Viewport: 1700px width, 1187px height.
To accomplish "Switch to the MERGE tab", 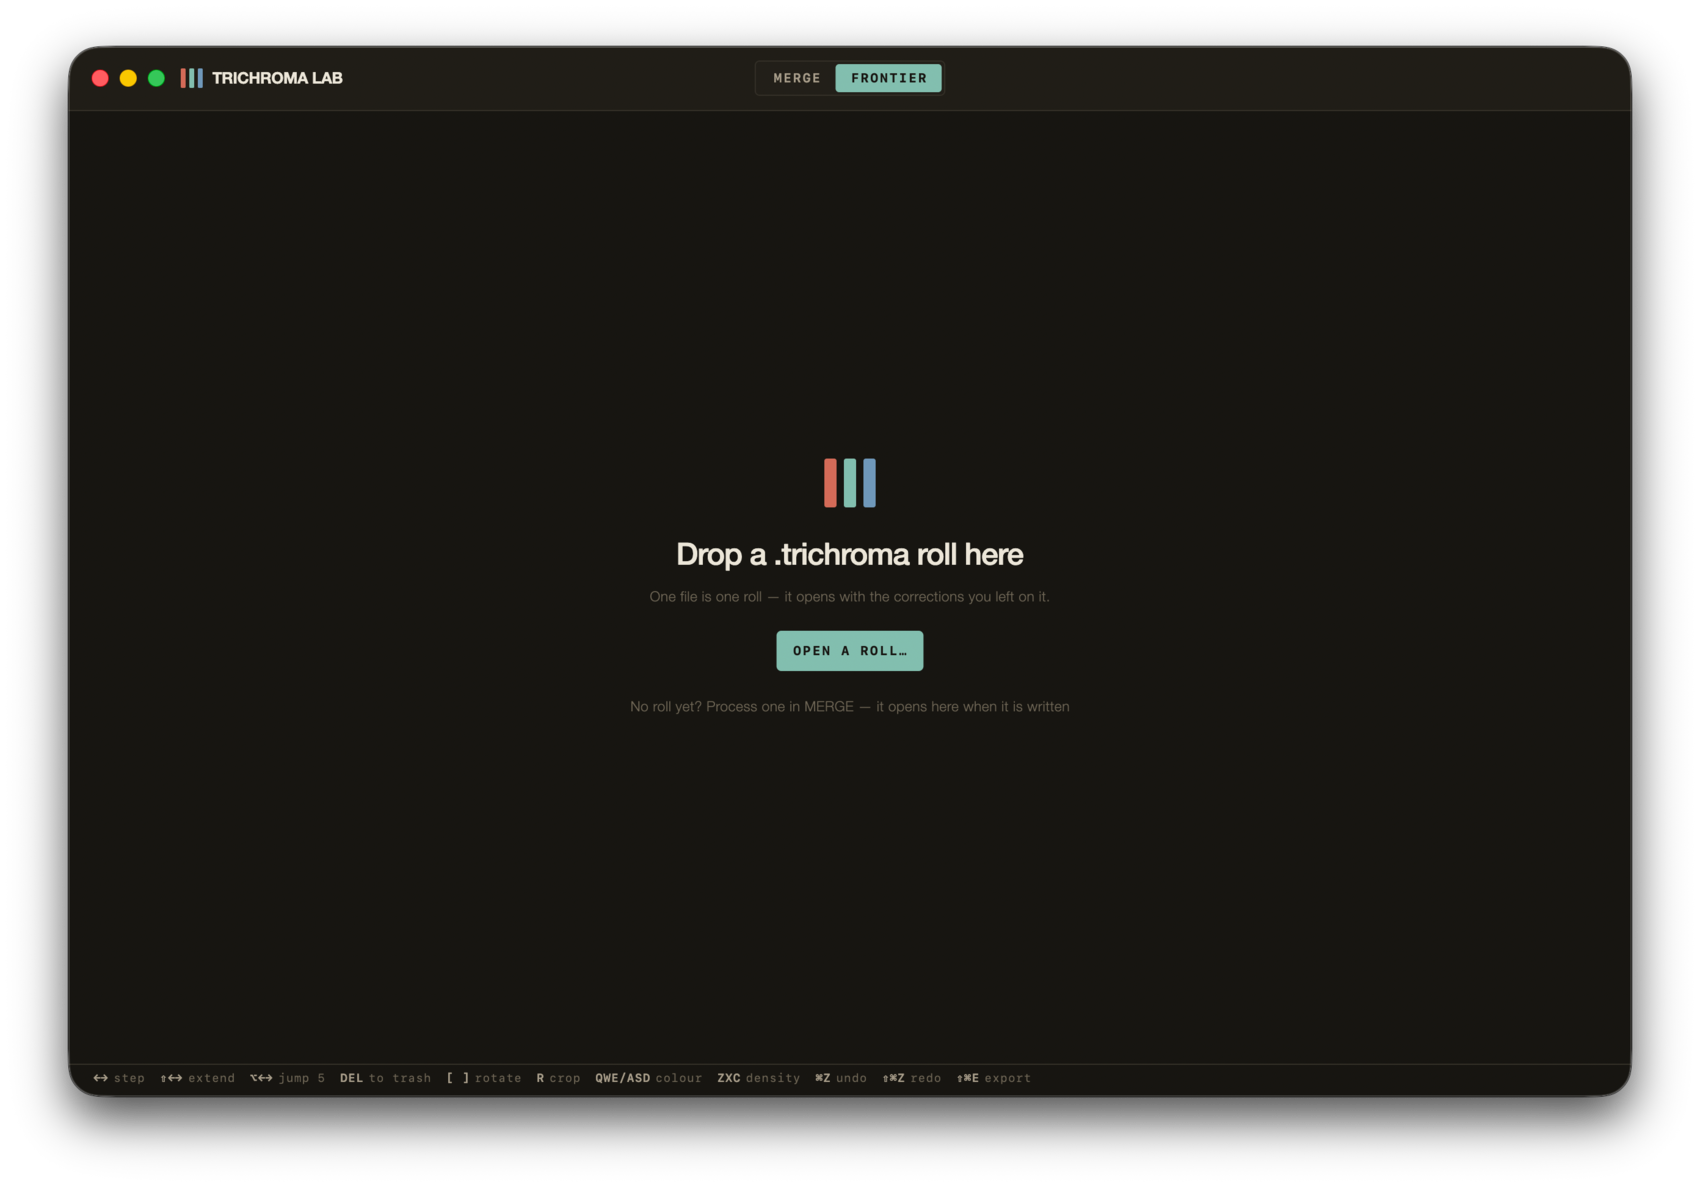I will pyautogui.click(x=797, y=78).
